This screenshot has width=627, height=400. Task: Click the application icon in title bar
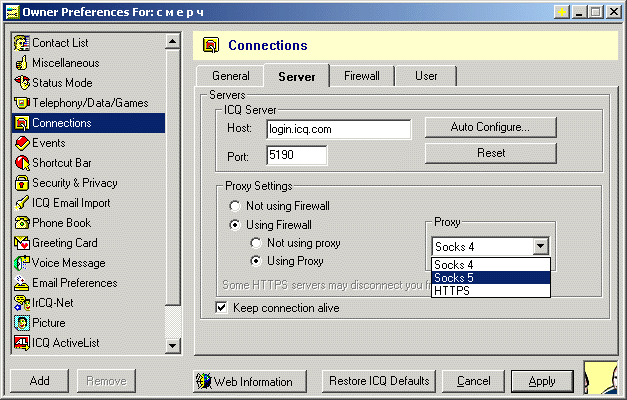click(12, 12)
